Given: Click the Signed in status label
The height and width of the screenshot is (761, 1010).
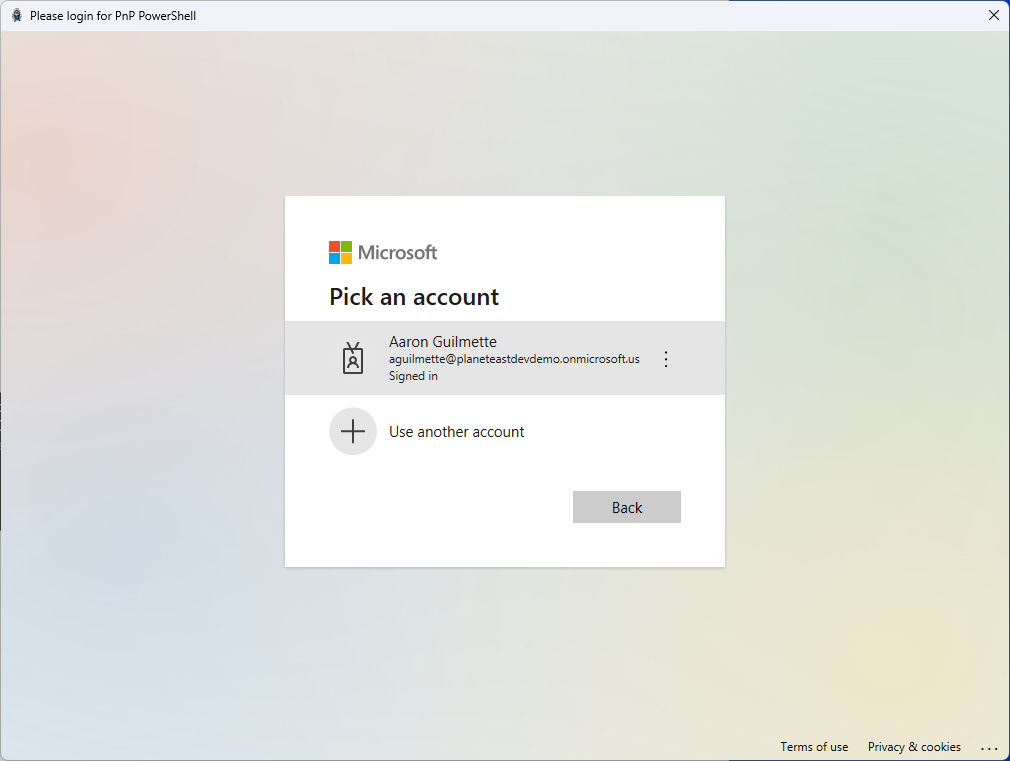Looking at the screenshot, I should [x=413, y=375].
